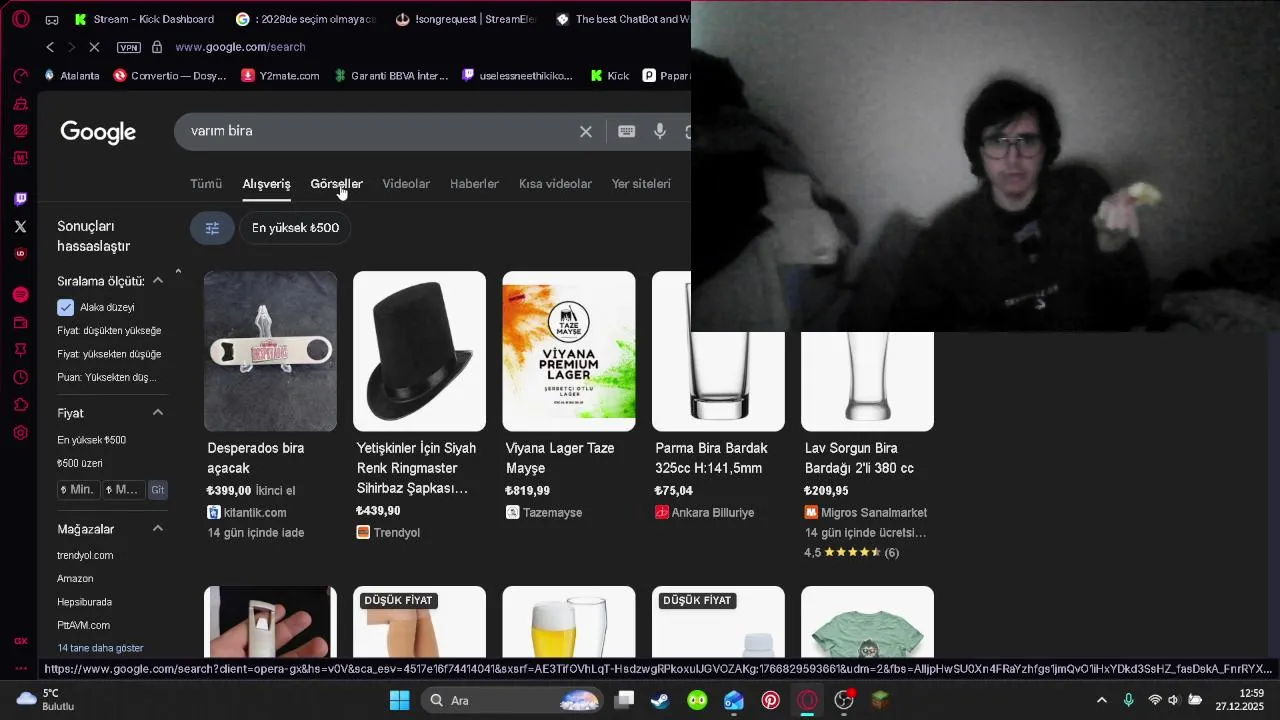The width and height of the screenshot is (1280, 720).
Task: Open the search filter sliders button
Action: (x=212, y=228)
